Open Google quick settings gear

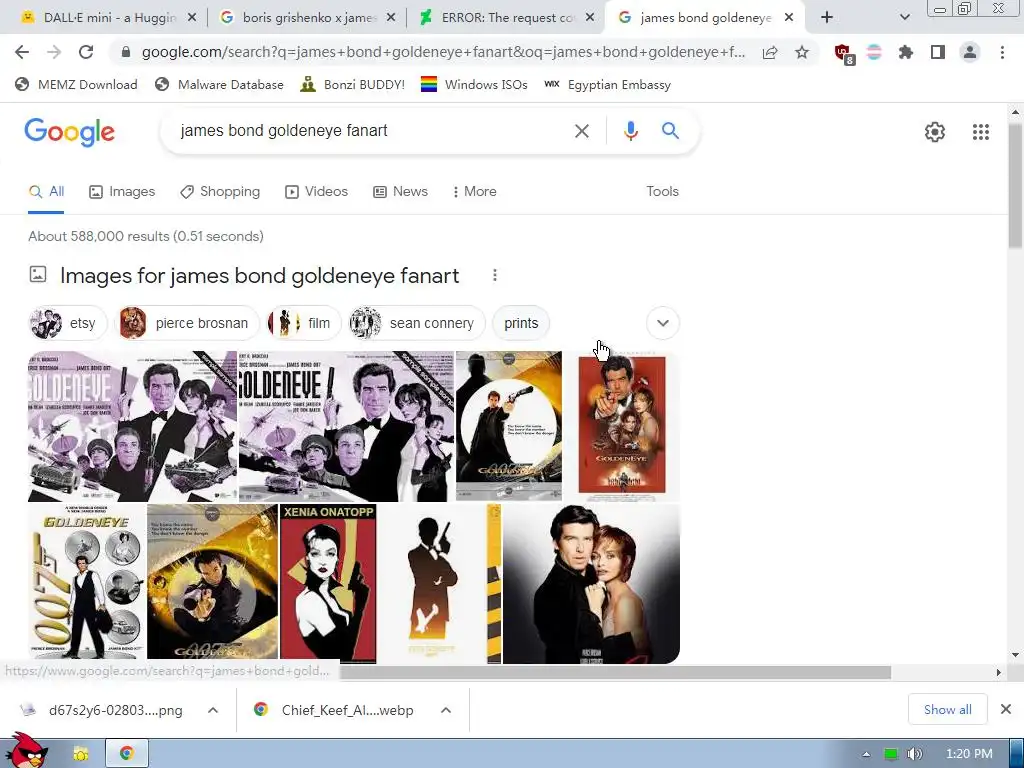tap(935, 132)
